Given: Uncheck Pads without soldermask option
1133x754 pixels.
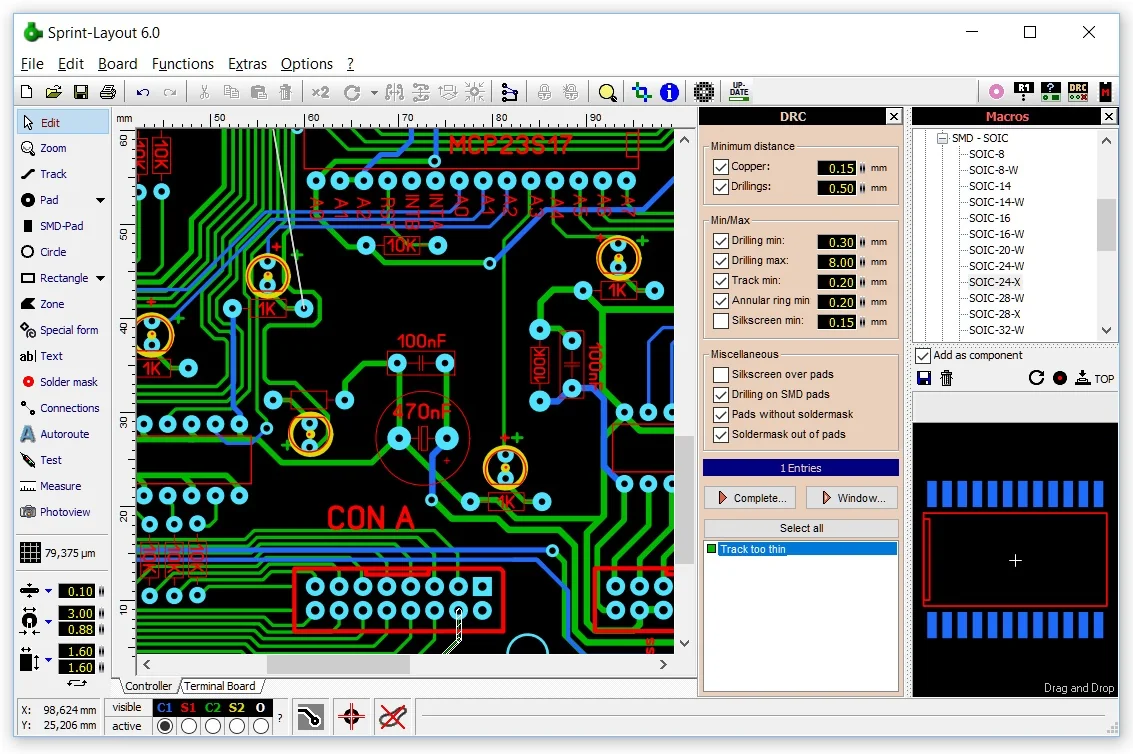Looking at the screenshot, I should pyautogui.click(x=721, y=414).
